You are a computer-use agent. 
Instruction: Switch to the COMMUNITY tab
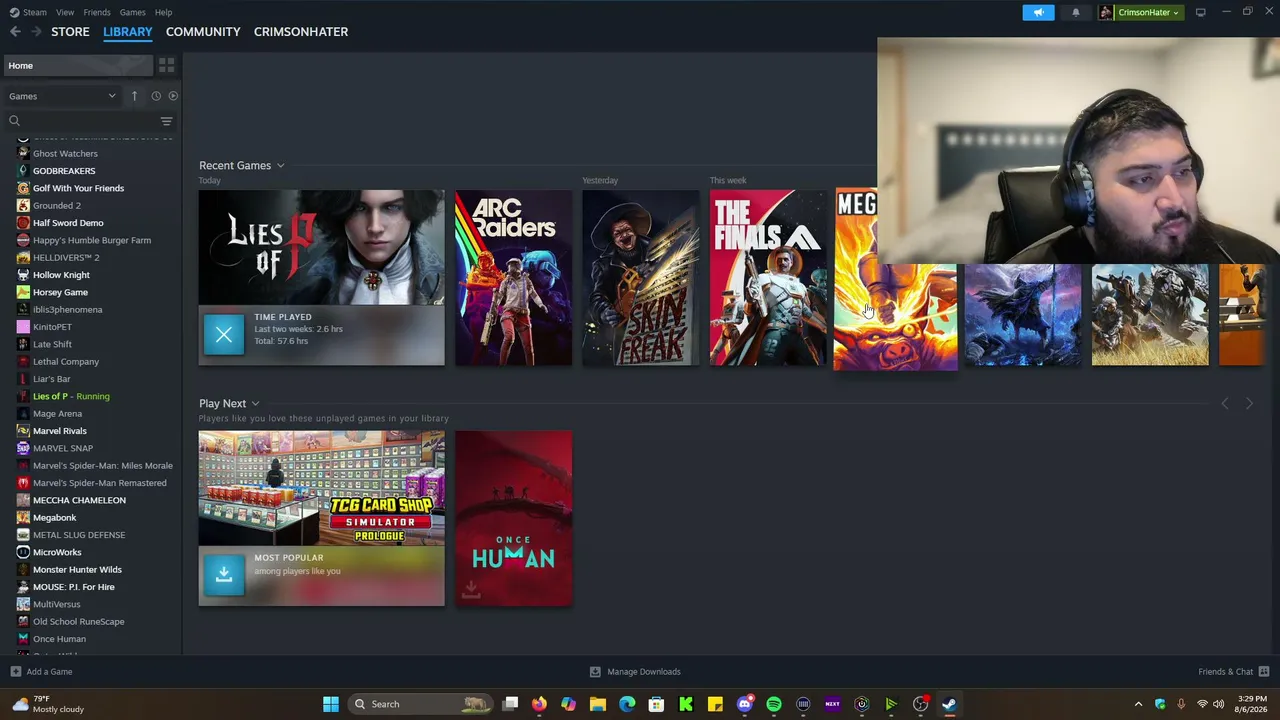pos(203,32)
